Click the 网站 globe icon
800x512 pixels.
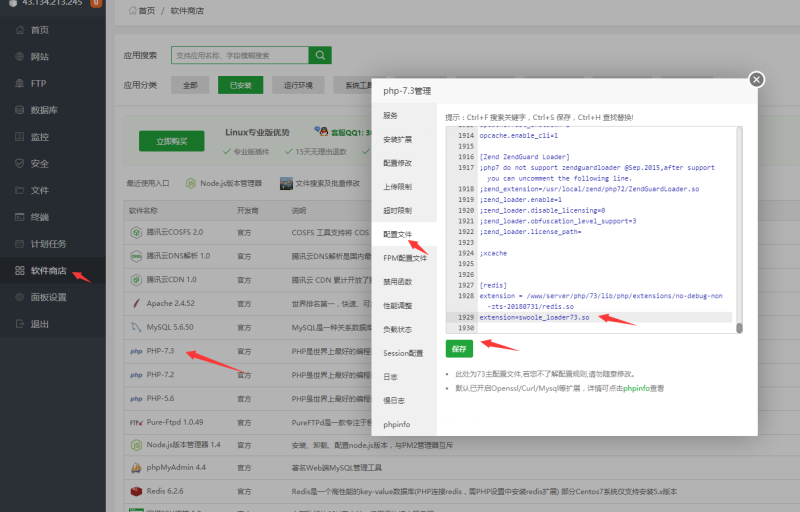[x=19, y=57]
